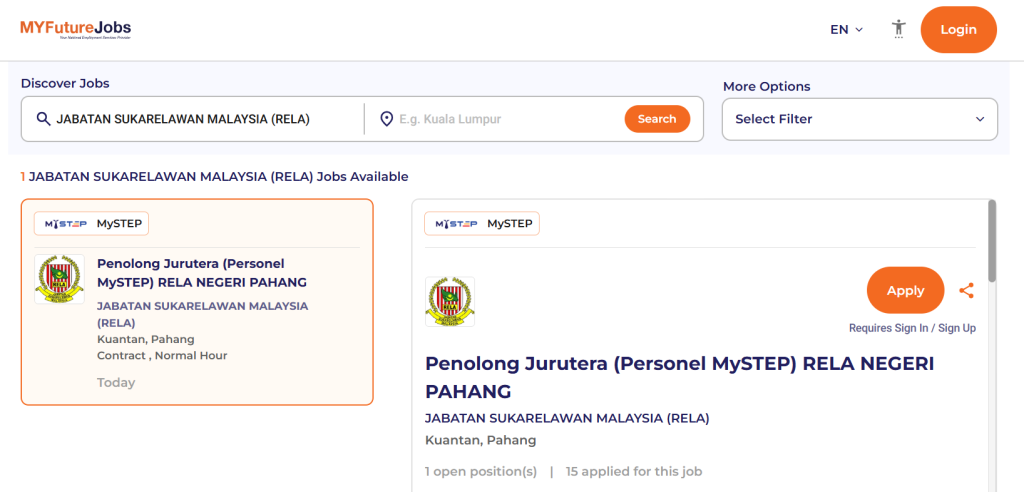Click the Select Filter chevron arrow
Screen dimensions: 1024x492
click(x=980, y=119)
